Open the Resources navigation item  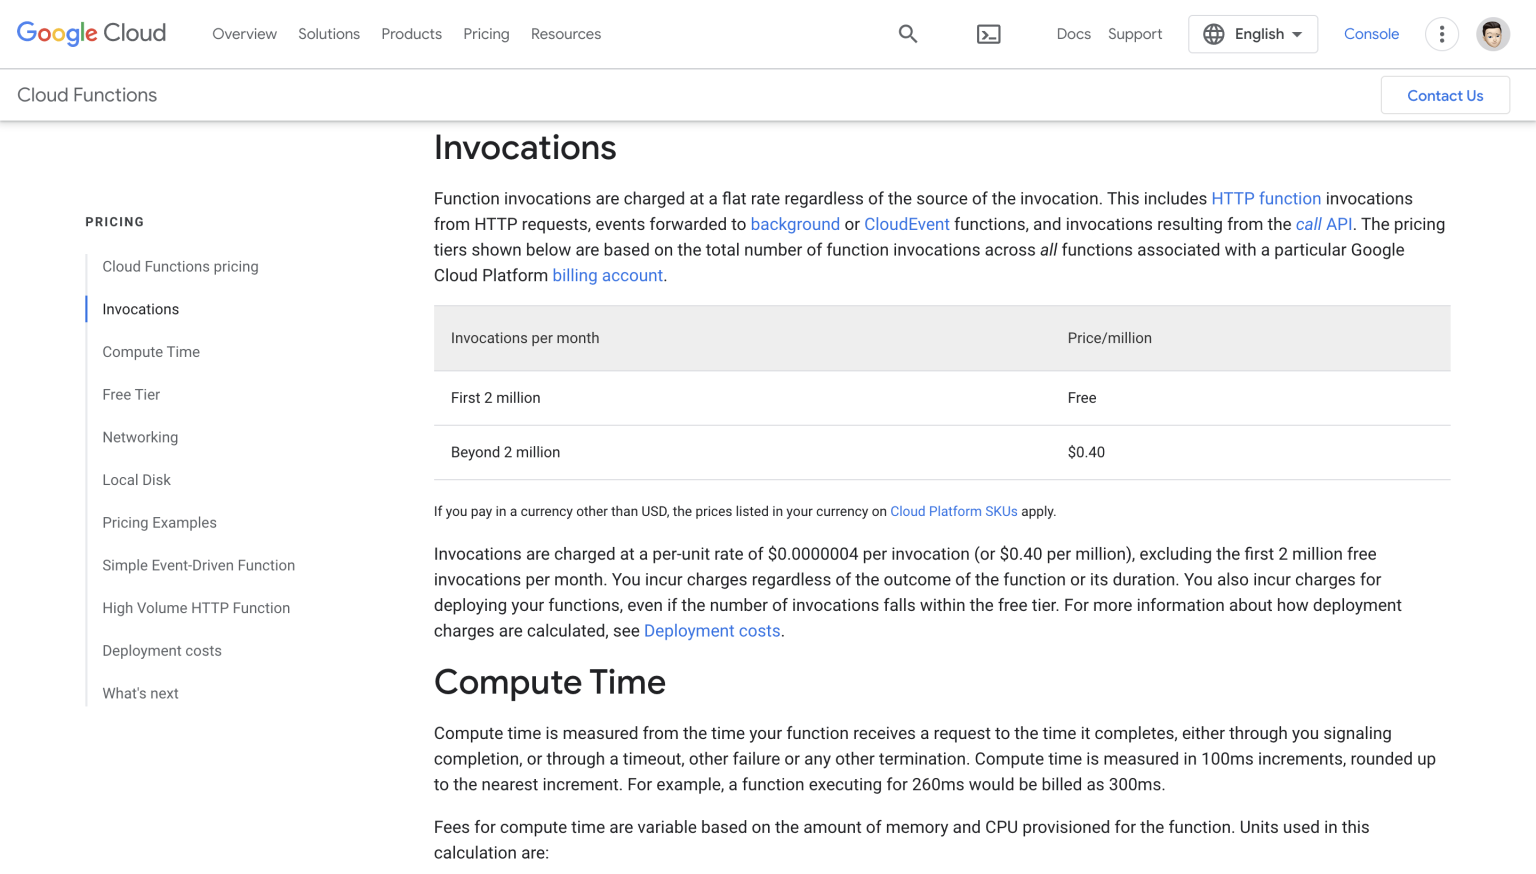[x=565, y=33]
